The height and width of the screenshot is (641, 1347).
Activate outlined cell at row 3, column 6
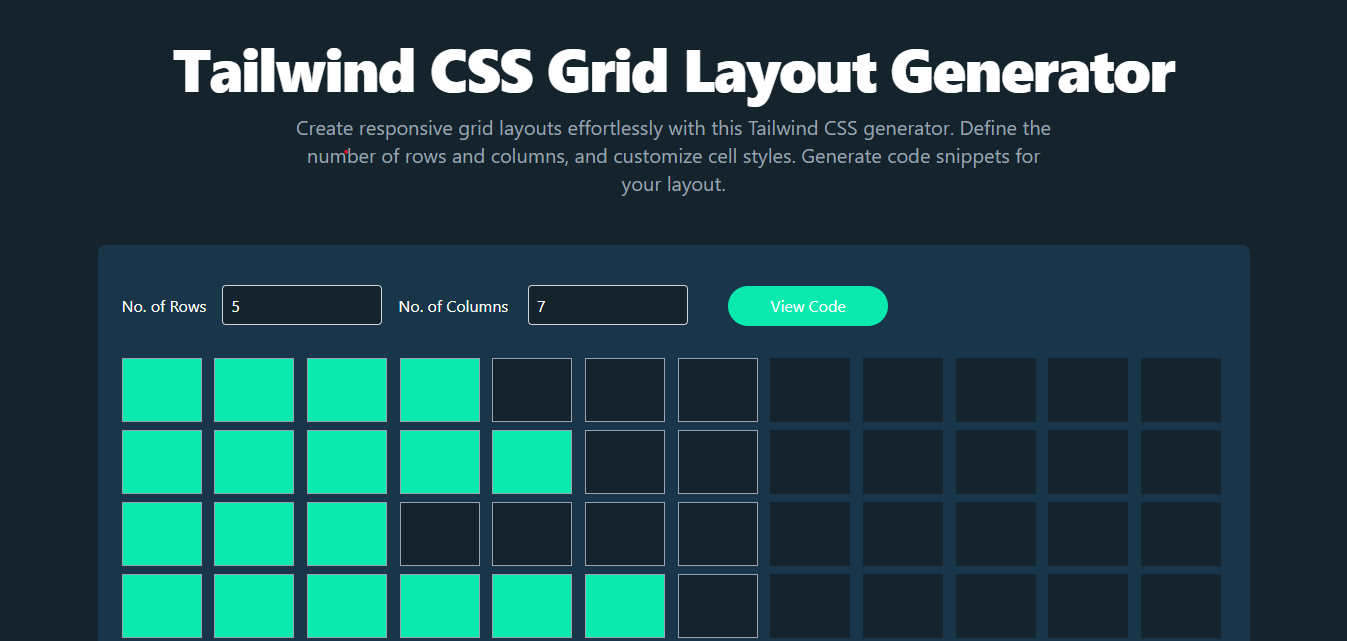coord(625,534)
